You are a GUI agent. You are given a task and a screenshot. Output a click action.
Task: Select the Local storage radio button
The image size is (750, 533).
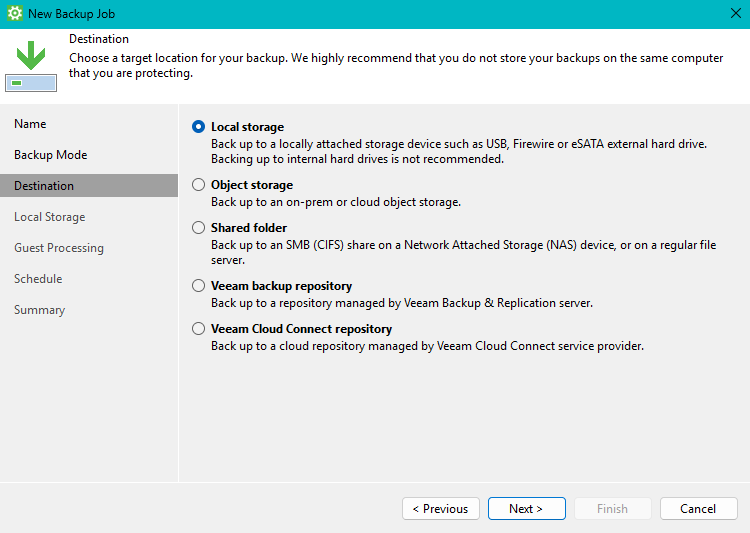pos(199,127)
